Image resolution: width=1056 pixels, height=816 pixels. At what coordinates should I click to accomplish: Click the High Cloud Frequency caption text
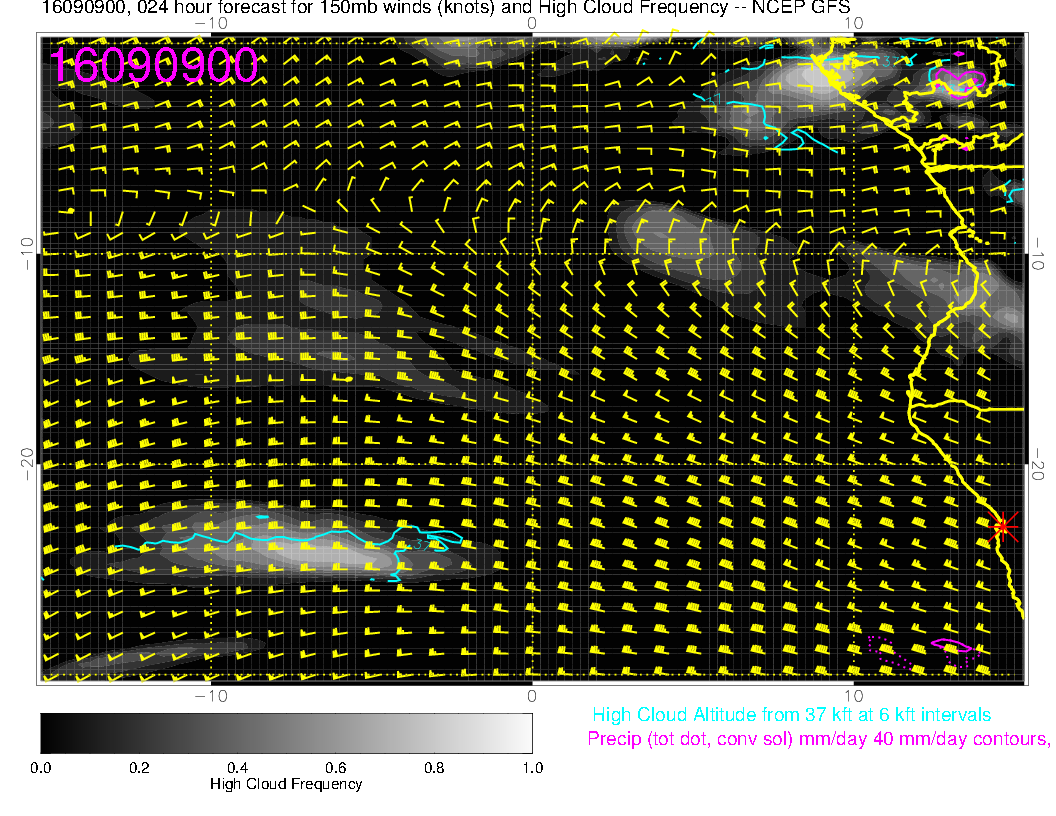tap(286, 785)
